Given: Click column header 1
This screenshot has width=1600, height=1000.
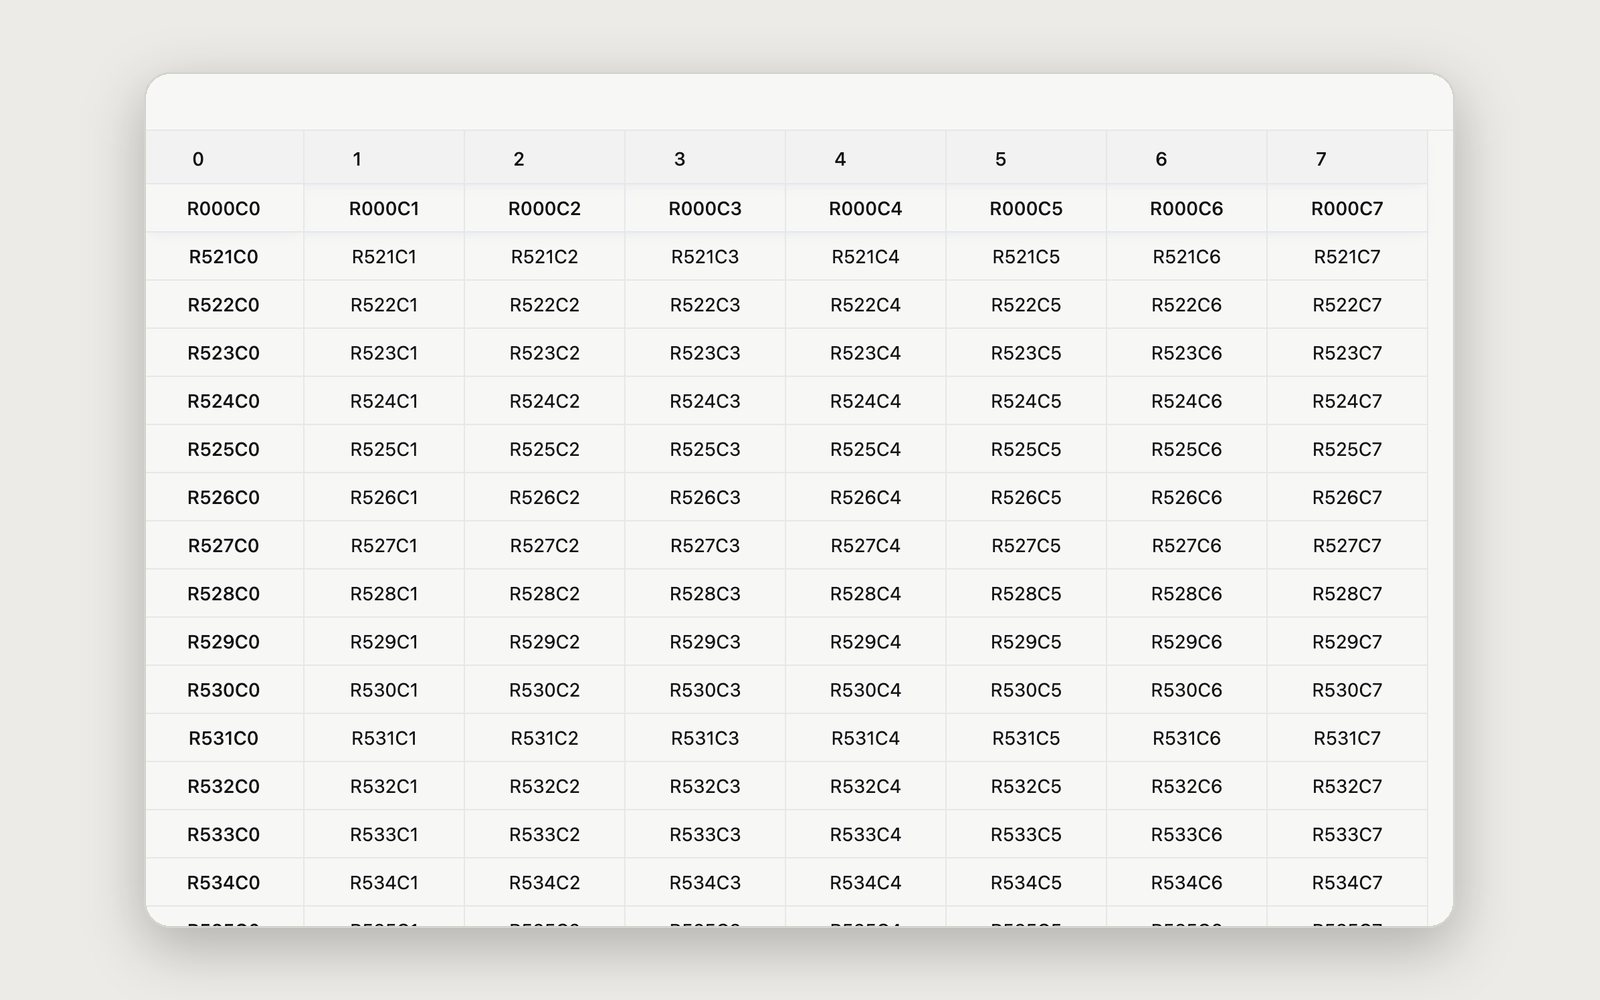Looking at the screenshot, I should pyautogui.click(x=384, y=158).
